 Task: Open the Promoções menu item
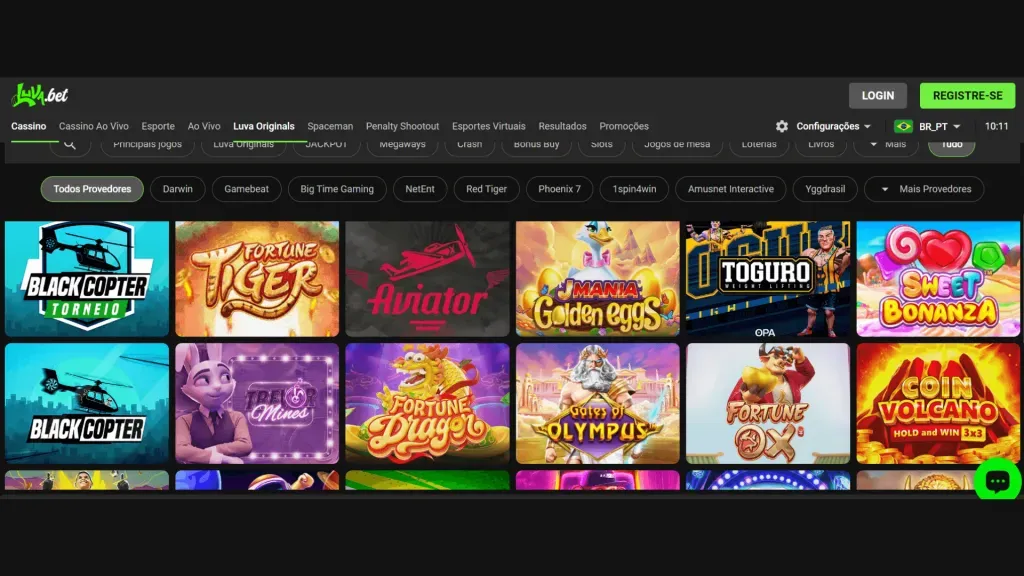(x=624, y=126)
